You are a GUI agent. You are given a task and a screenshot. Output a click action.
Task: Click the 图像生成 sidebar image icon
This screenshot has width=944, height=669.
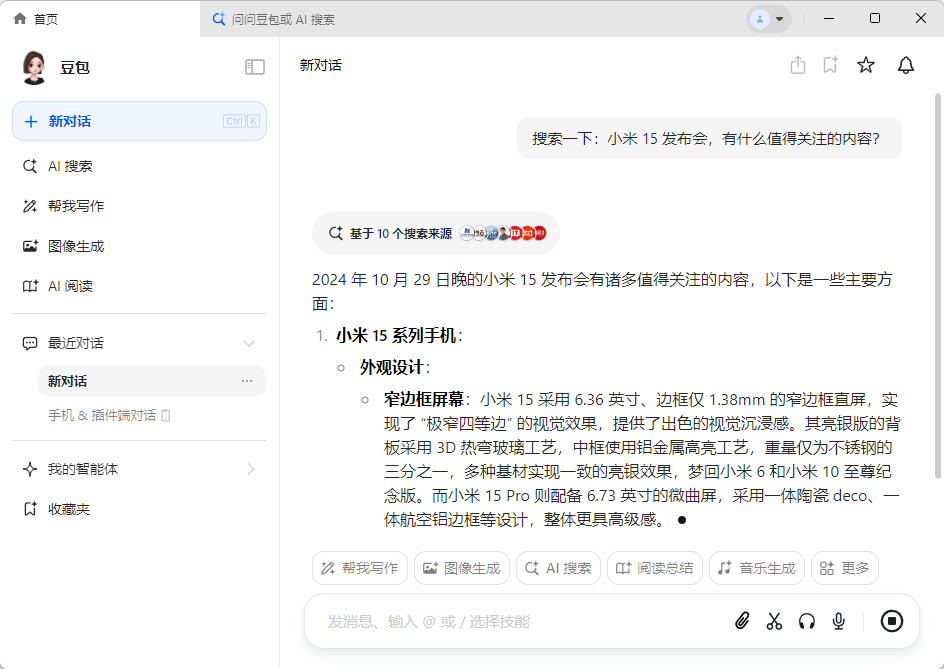pos(30,246)
